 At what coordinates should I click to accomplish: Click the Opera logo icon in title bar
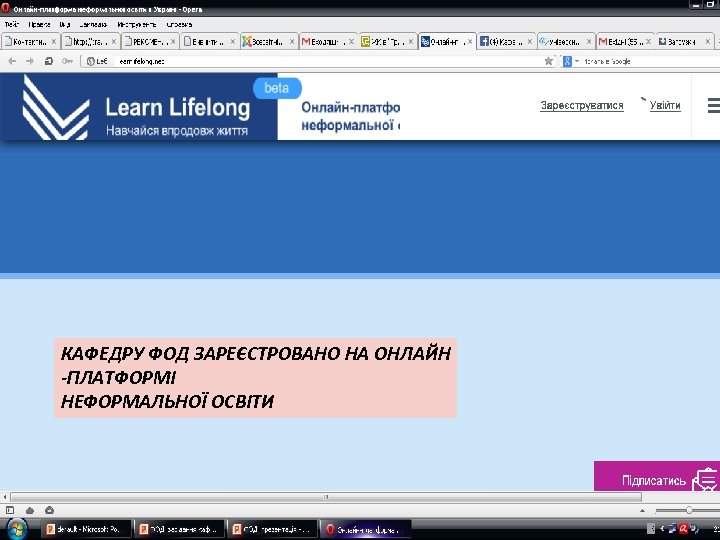coord(6,8)
